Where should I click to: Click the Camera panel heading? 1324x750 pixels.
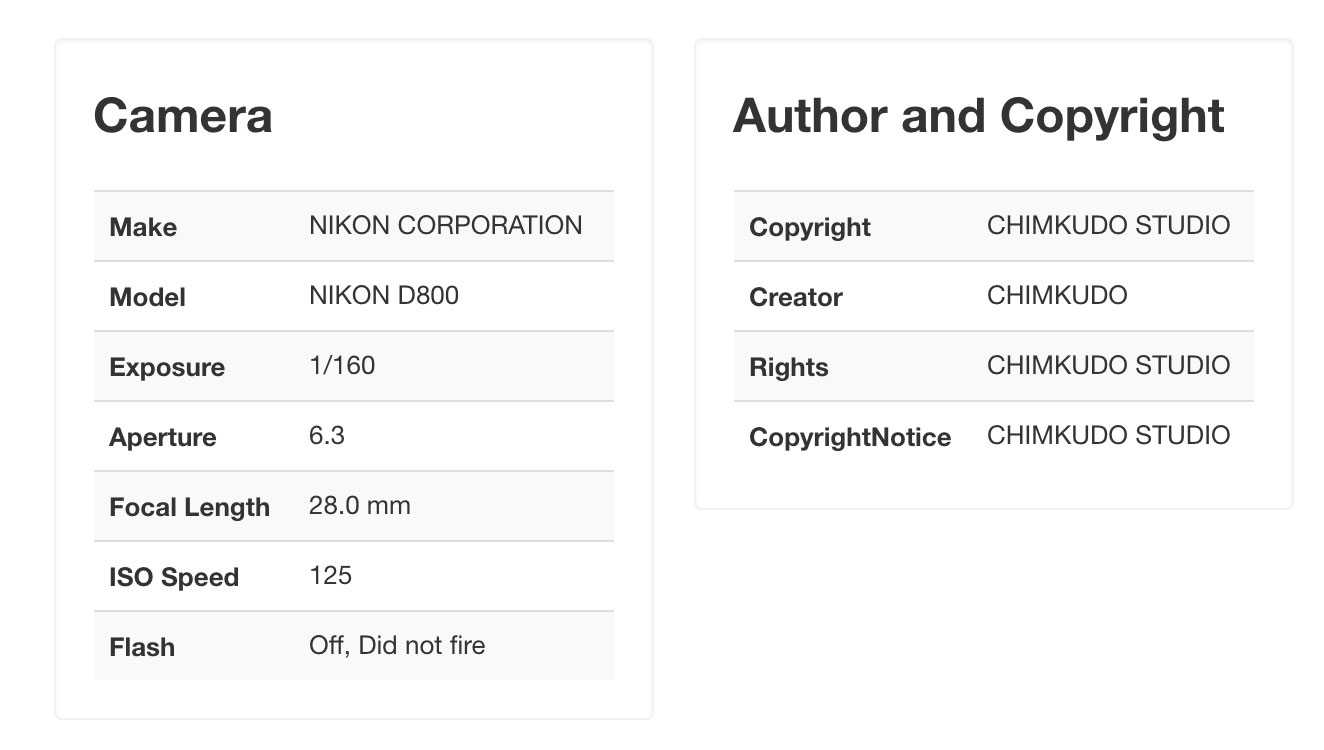pos(183,116)
